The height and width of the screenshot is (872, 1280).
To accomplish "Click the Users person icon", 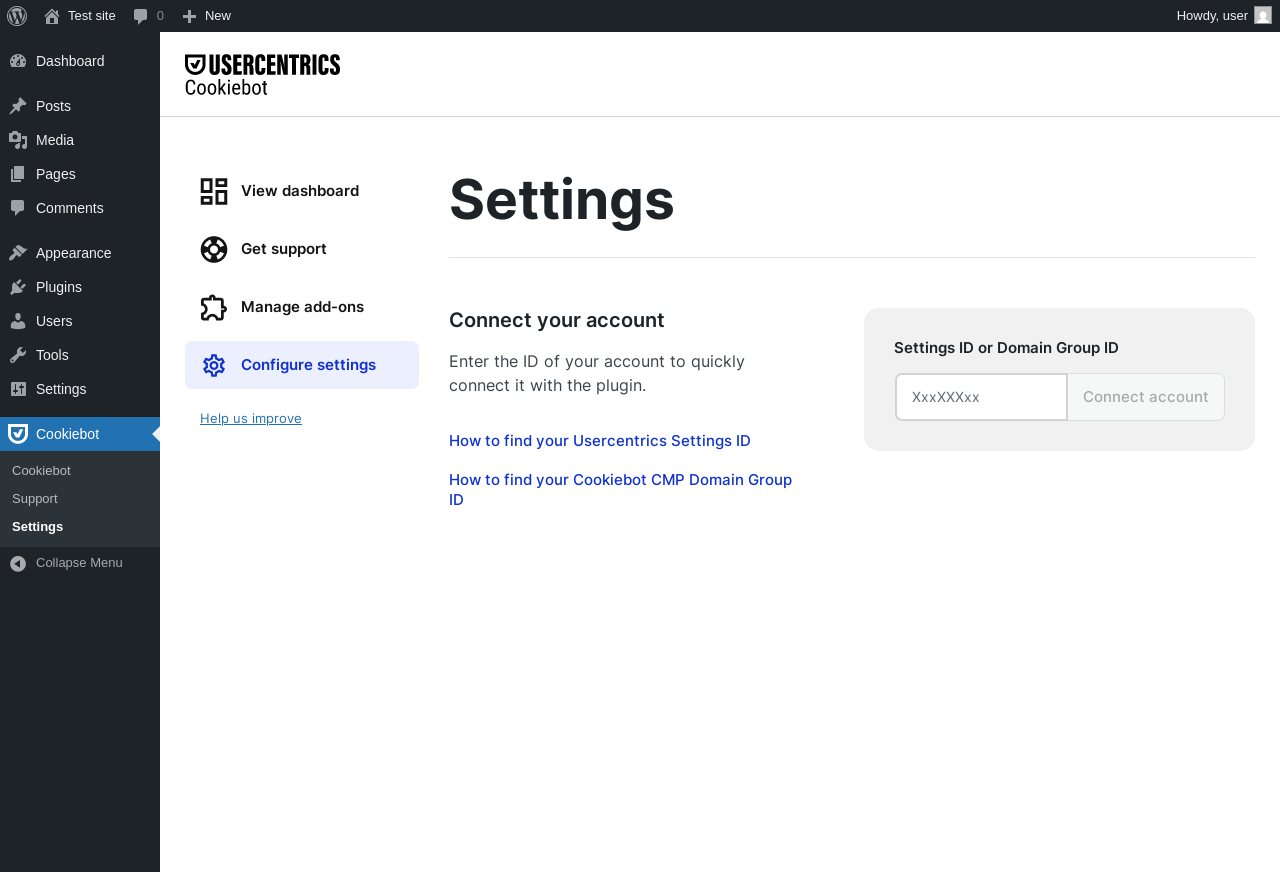I will (18, 321).
